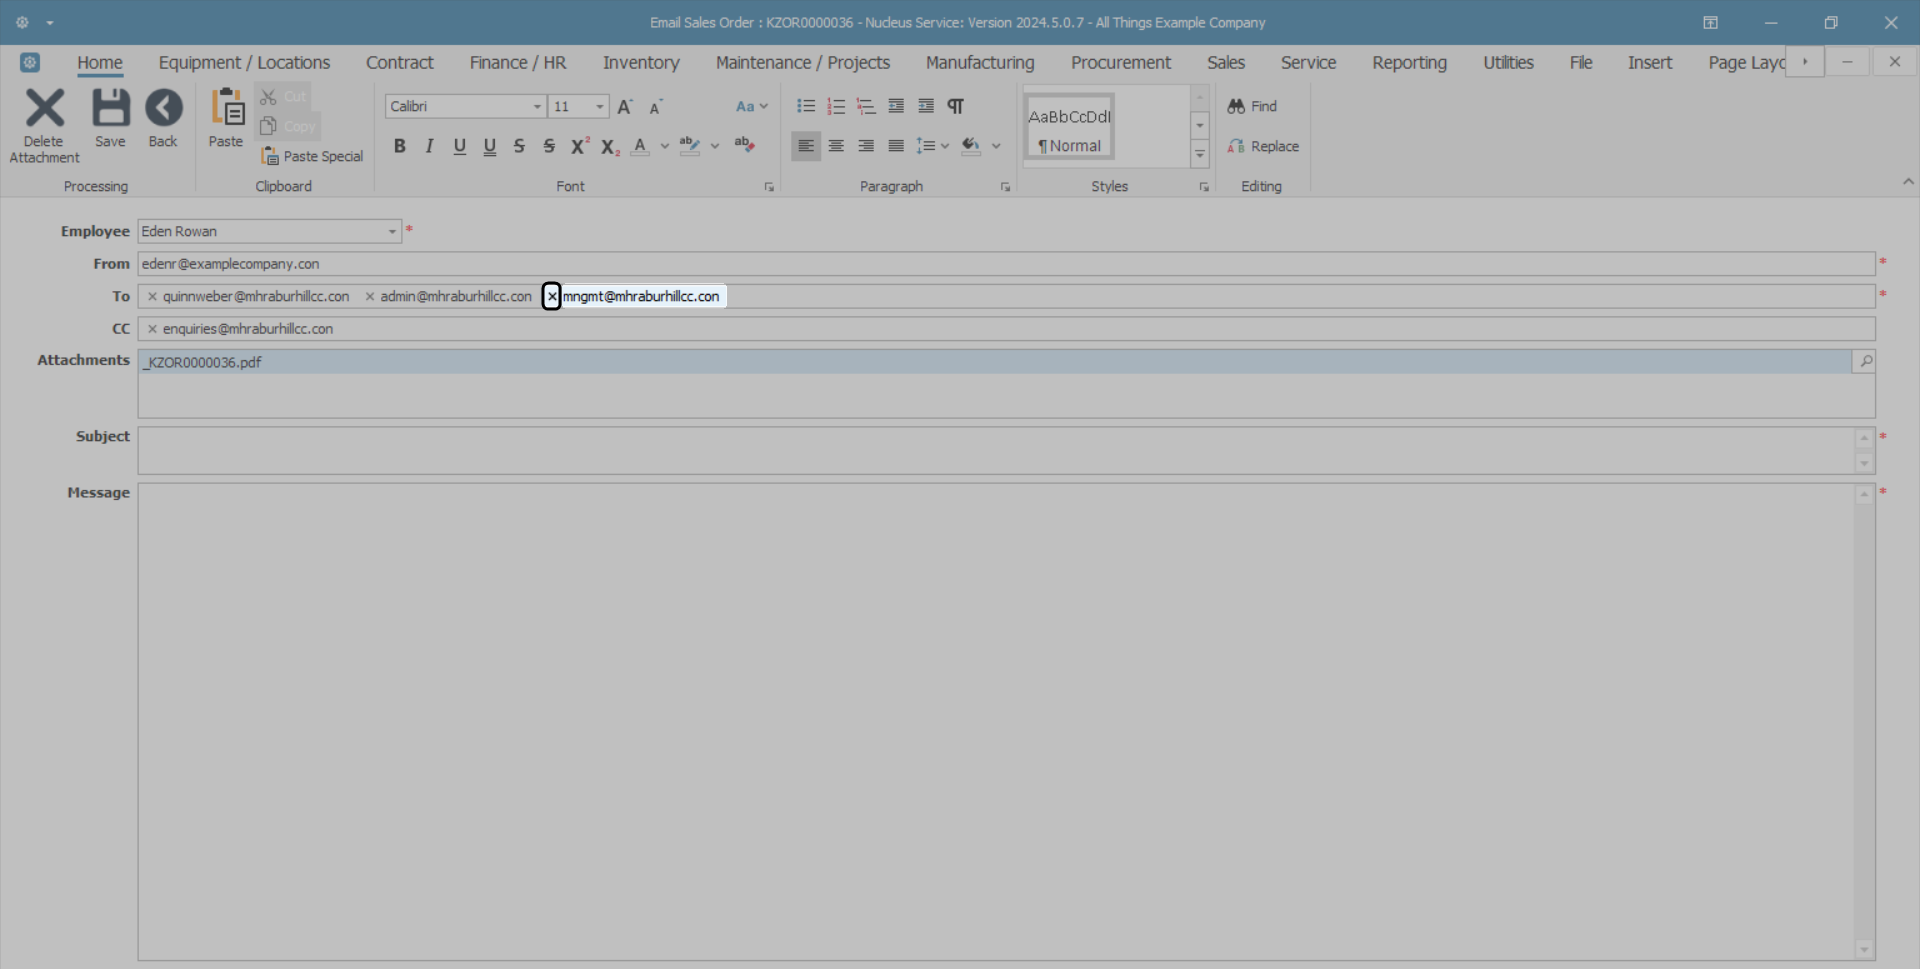Open the Font dialog launcher

(x=769, y=187)
